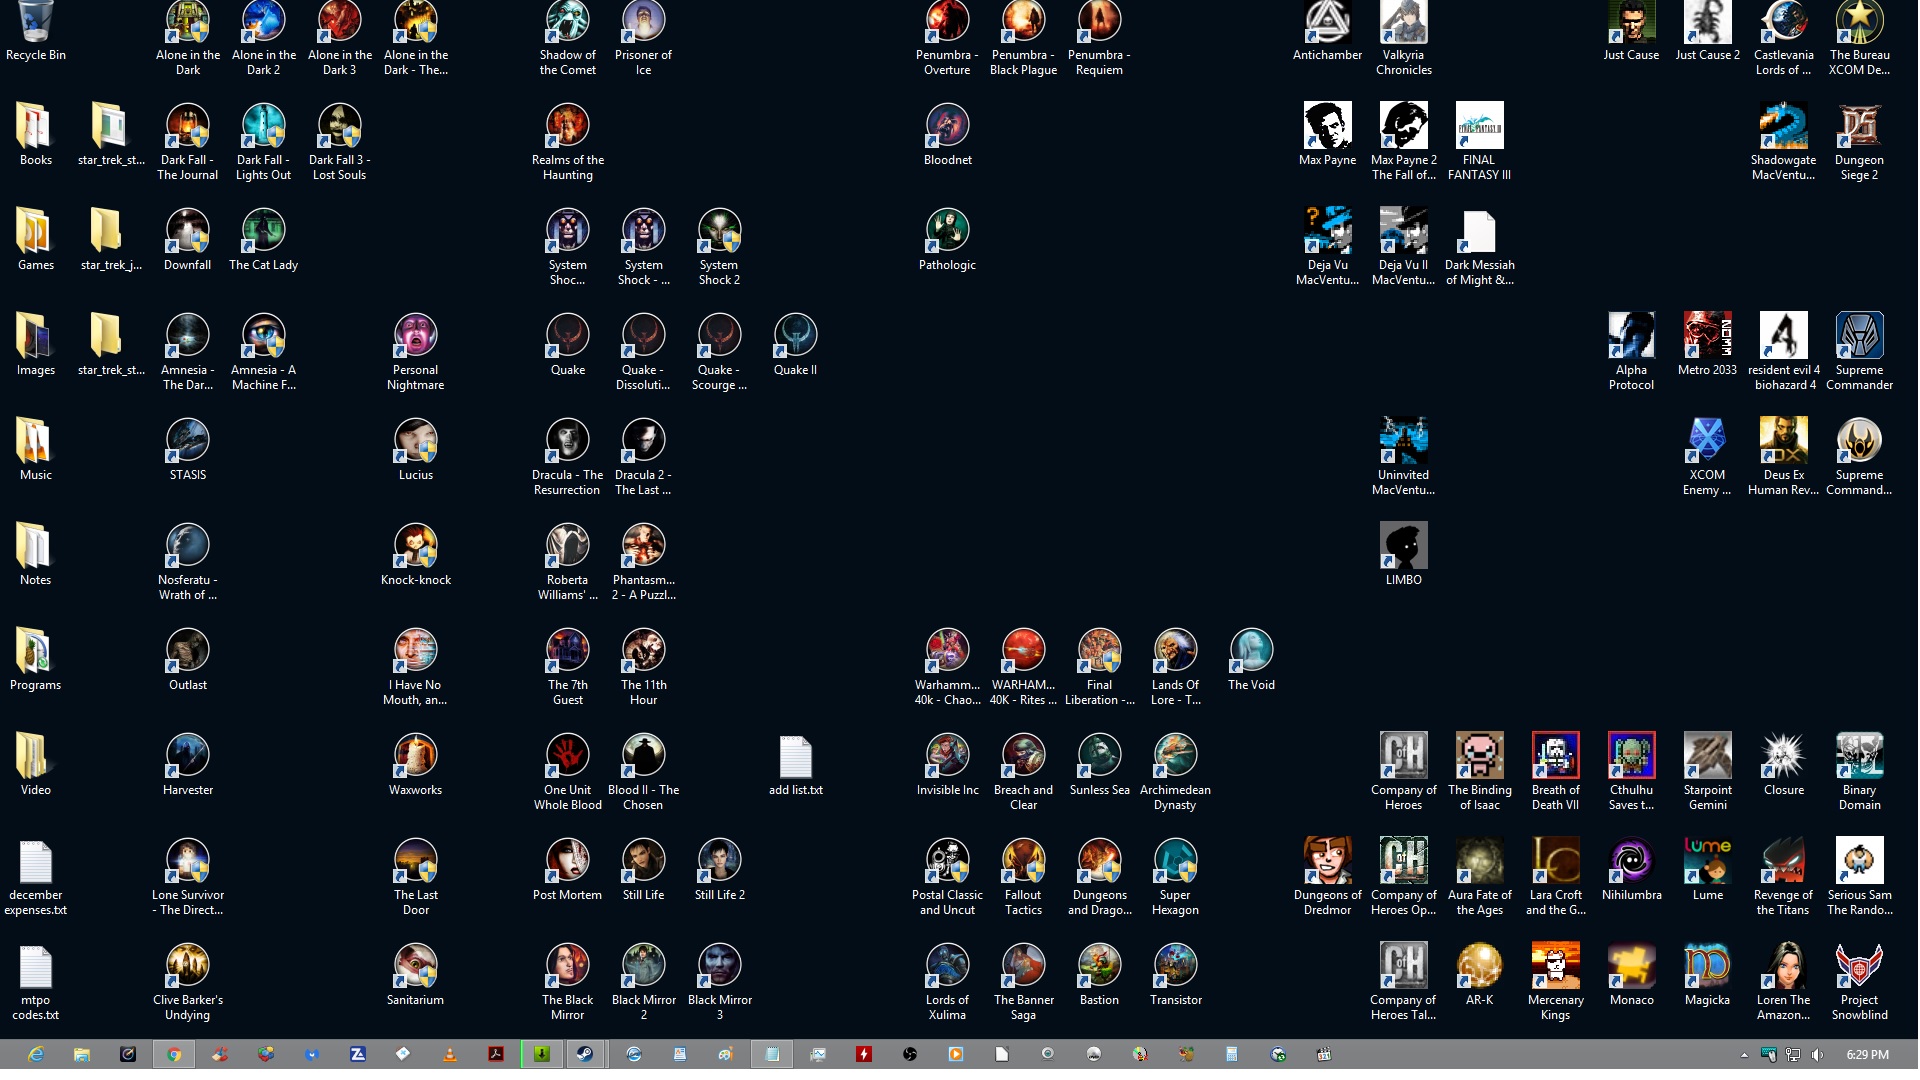Image resolution: width=1920 pixels, height=1080 pixels.
Task: Launch Bastion from the desktop
Action: click(x=1099, y=973)
